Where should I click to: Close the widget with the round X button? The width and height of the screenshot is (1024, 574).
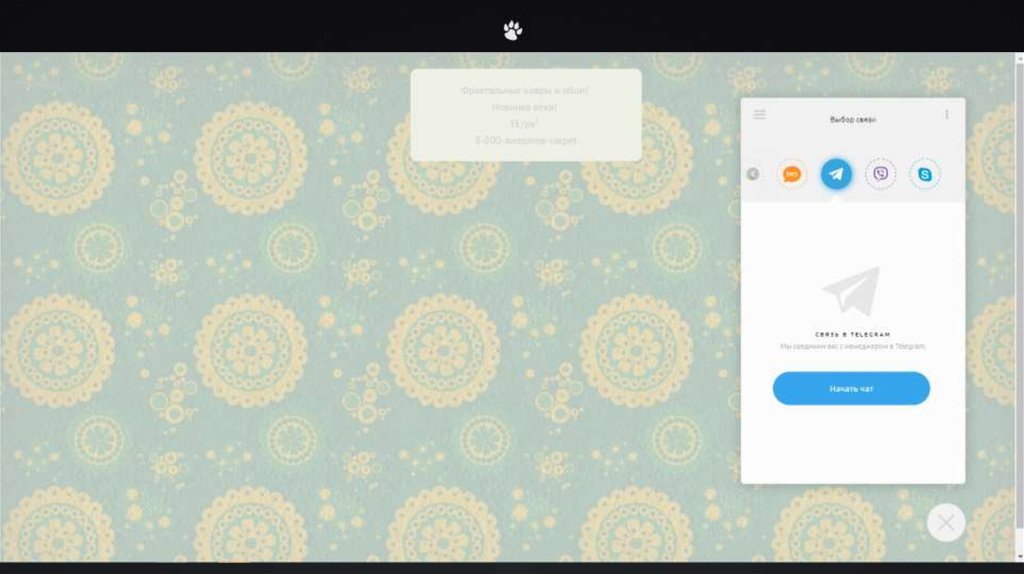click(945, 522)
